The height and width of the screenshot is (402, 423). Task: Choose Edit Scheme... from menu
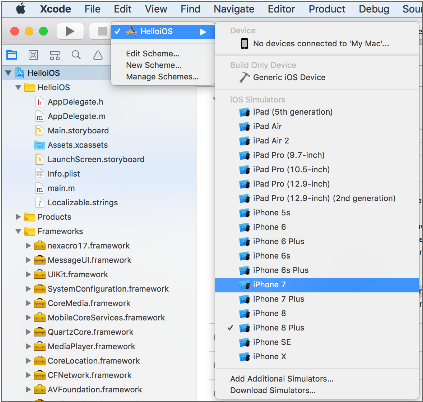[x=153, y=54]
